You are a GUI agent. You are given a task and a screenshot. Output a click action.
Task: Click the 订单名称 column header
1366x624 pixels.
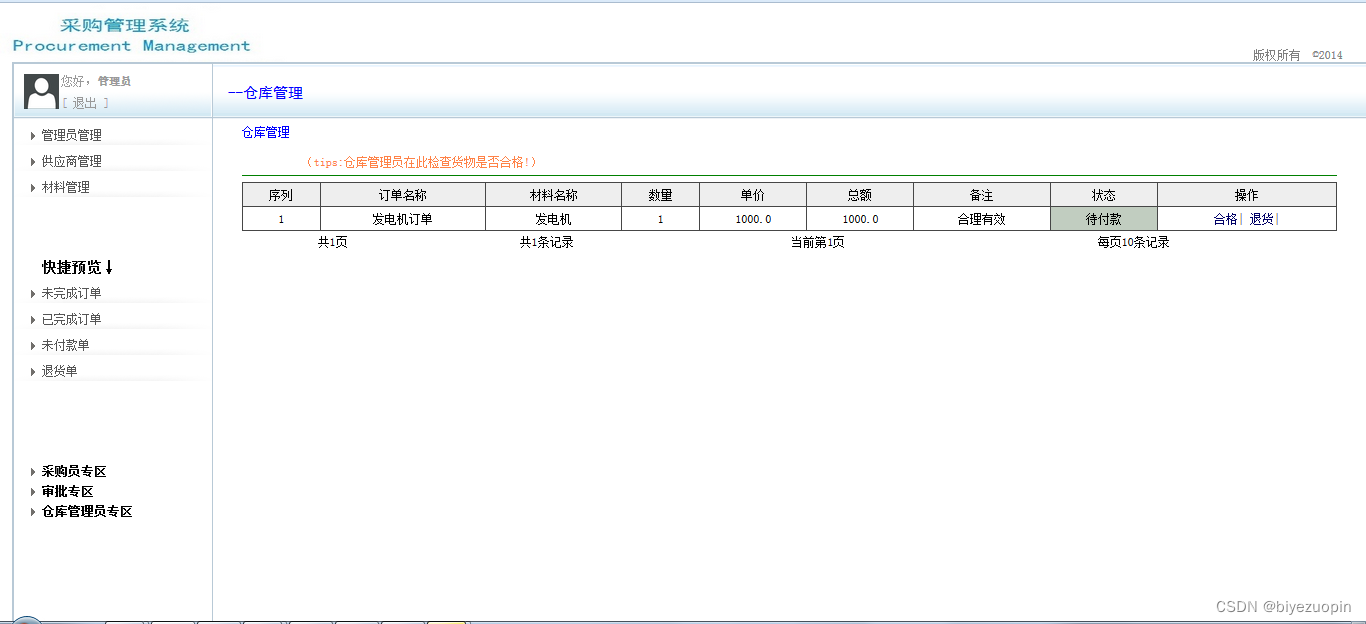[x=402, y=195]
